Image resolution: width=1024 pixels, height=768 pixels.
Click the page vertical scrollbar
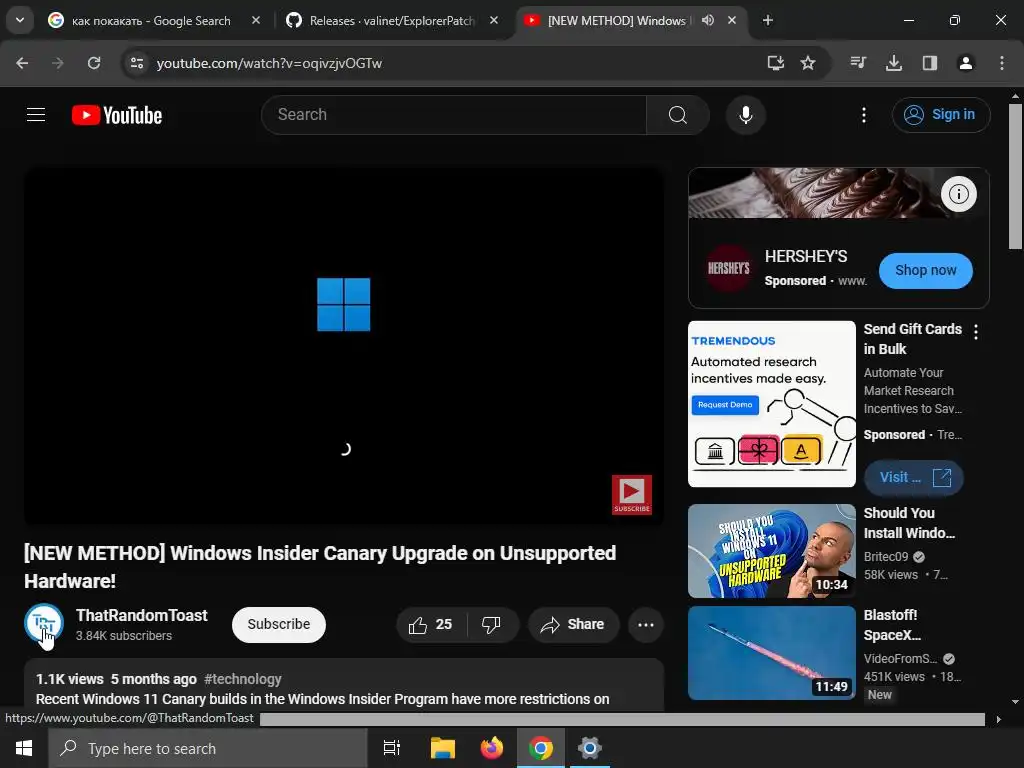[x=1015, y=176]
